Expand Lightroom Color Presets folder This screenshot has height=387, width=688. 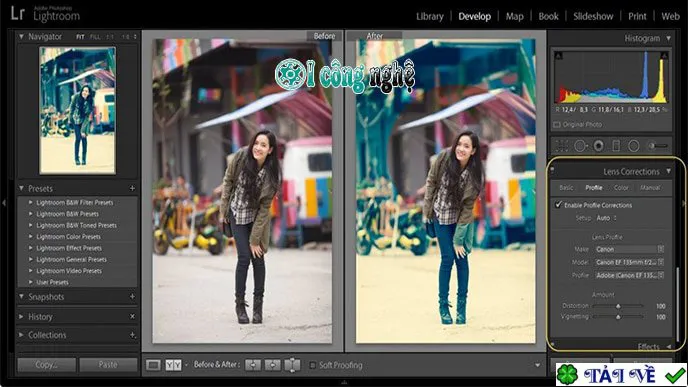tap(31, 236)
